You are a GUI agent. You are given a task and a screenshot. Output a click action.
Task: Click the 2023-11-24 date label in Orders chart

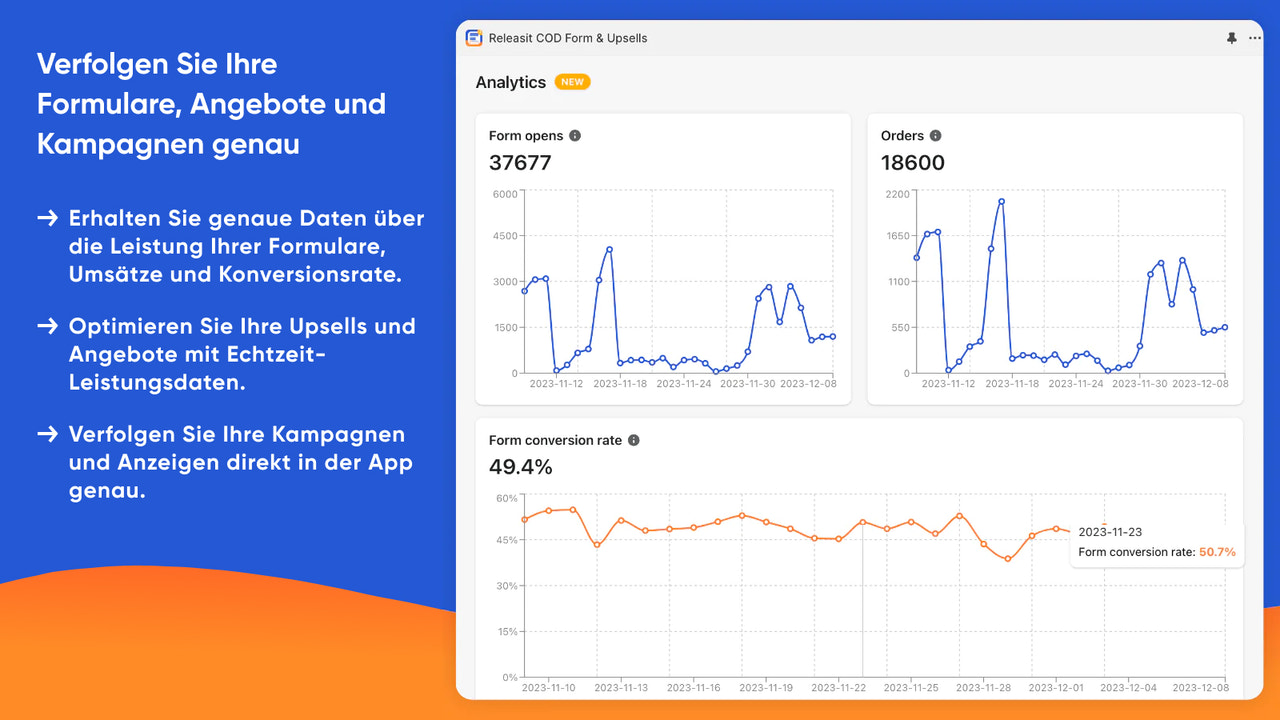(1077, 383)
